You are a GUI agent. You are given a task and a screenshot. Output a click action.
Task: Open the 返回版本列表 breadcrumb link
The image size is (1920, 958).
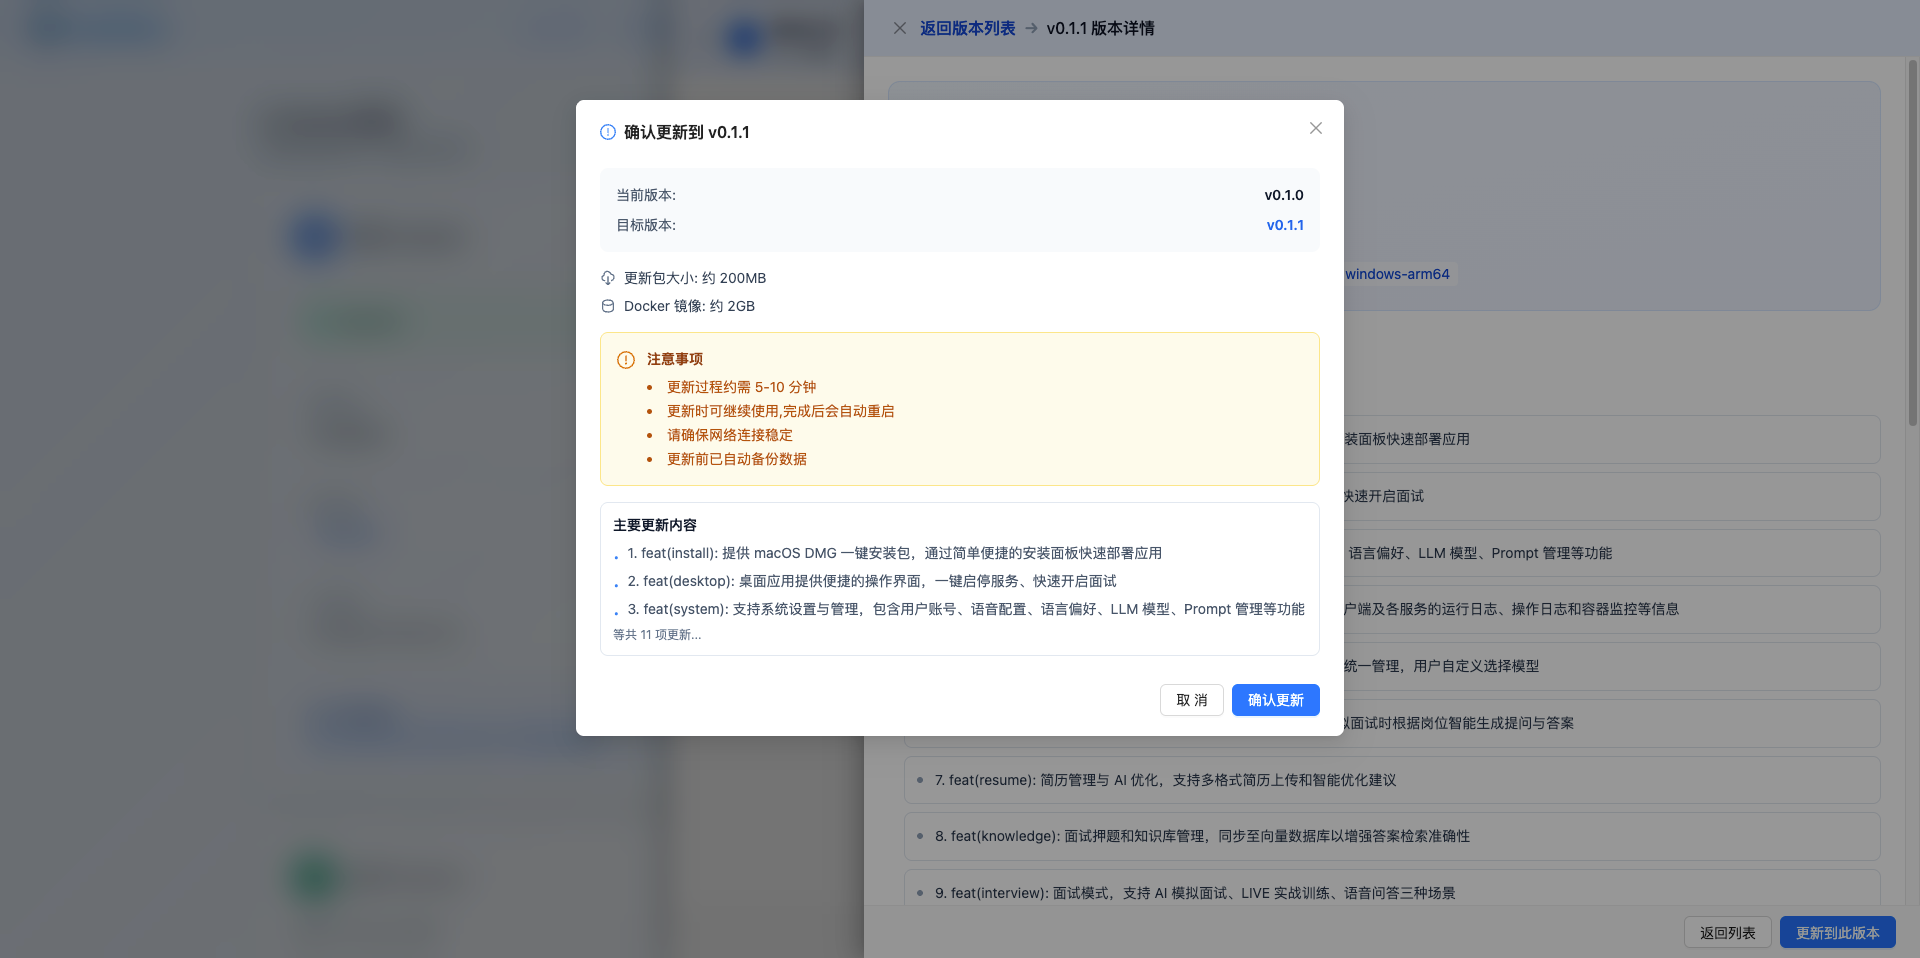coord(967,28)
